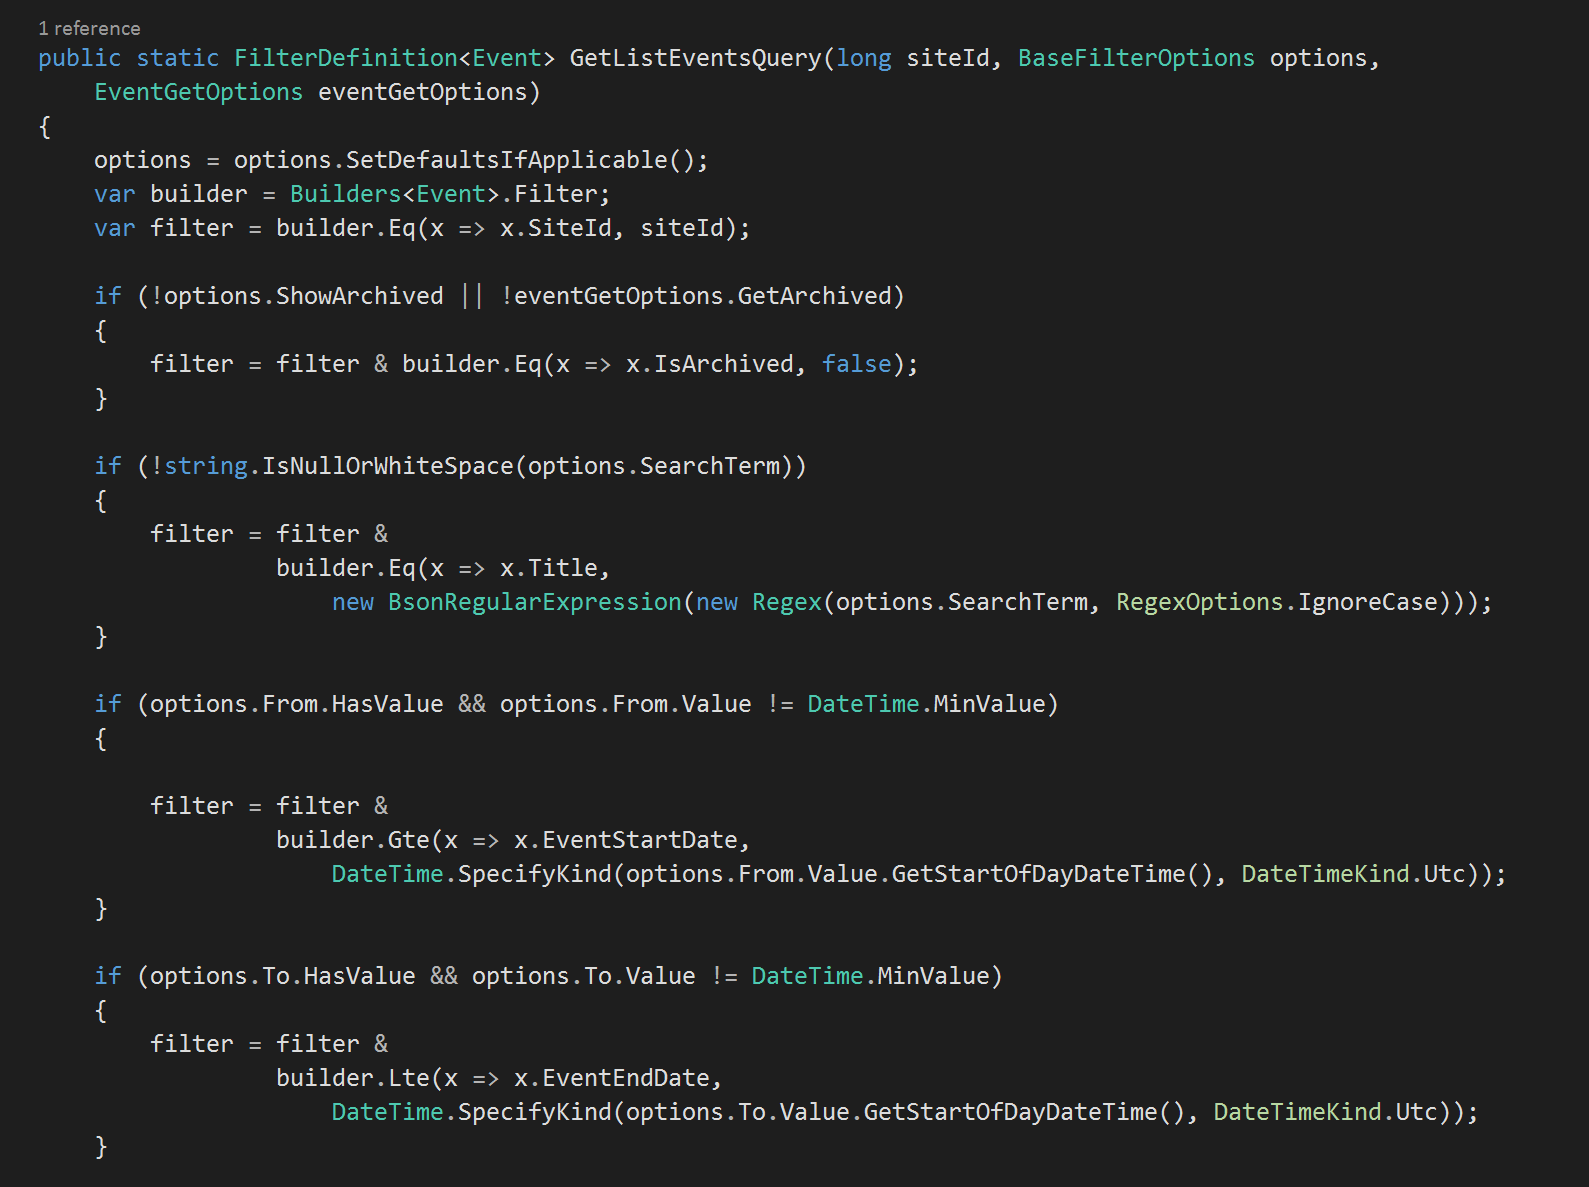The image size is (1589, 1187).
Task: Click the method name "GetListEventsQuery"
Action: [695, 58]
